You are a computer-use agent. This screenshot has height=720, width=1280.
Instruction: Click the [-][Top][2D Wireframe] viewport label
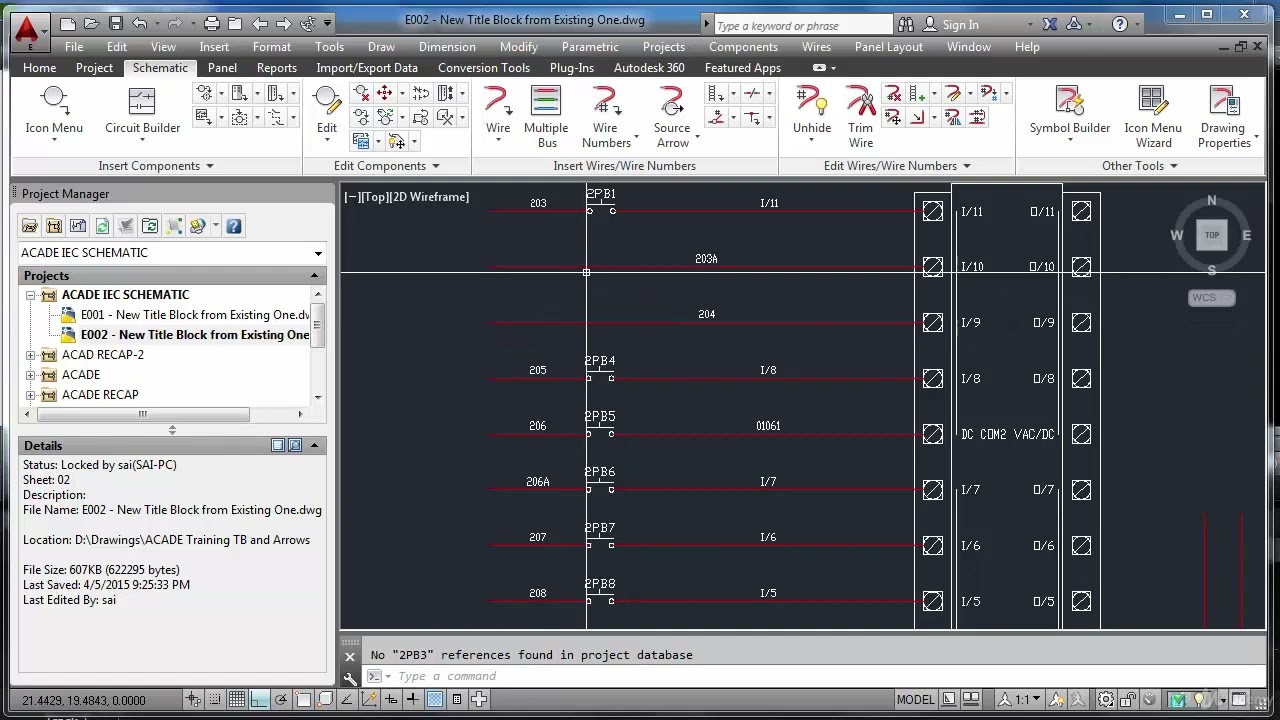(406, 197)
